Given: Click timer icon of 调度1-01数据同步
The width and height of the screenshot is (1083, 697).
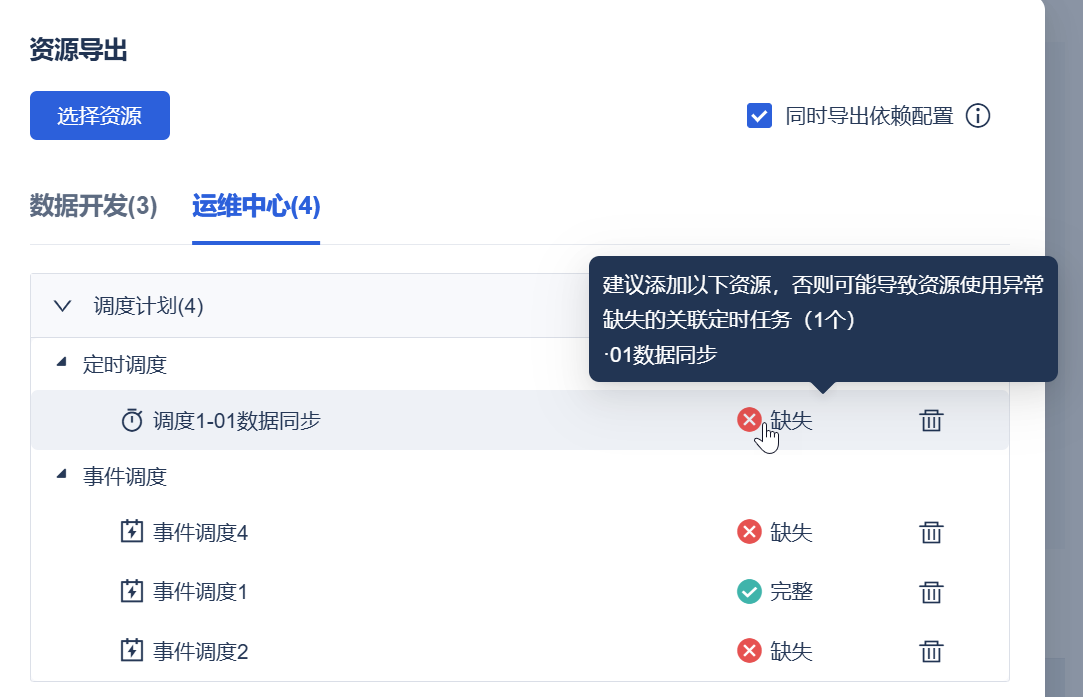Looking at the screenshot, I should (x=132, y=420).
